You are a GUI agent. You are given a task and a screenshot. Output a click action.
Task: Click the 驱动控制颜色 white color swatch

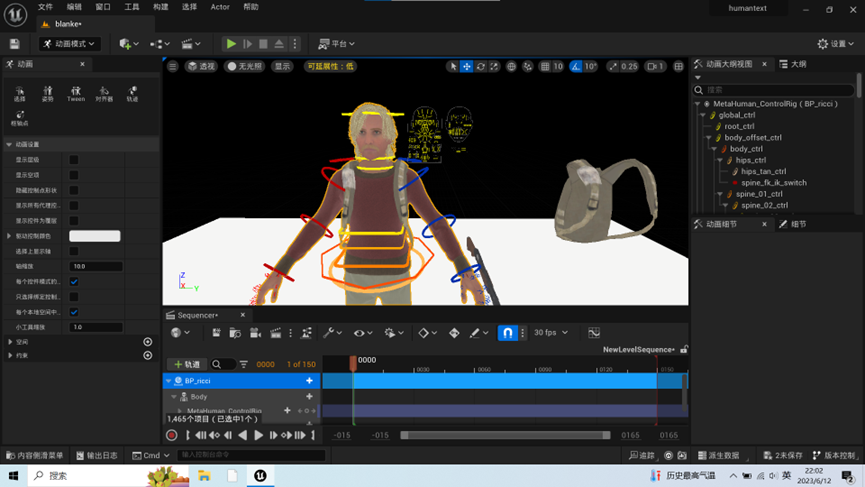tap(95, 236)
